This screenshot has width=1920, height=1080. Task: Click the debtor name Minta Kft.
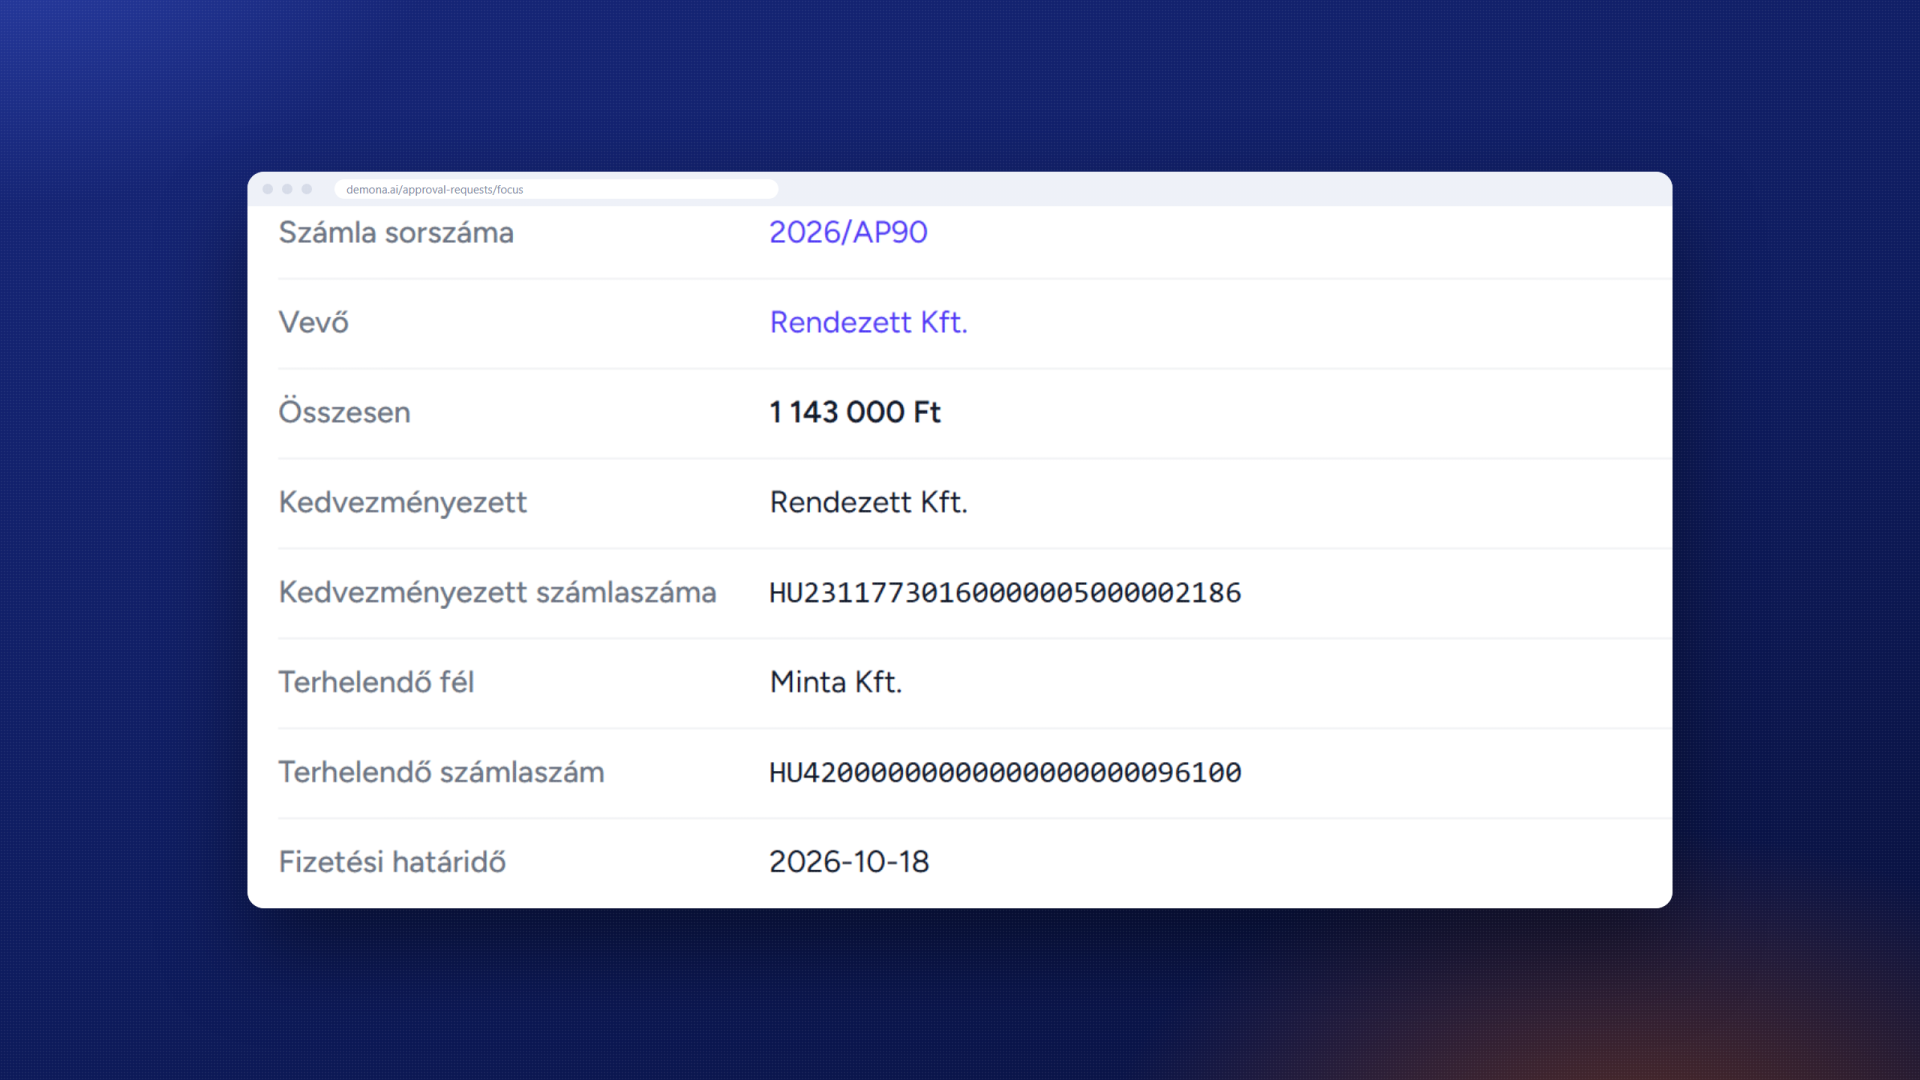point(836,682)
